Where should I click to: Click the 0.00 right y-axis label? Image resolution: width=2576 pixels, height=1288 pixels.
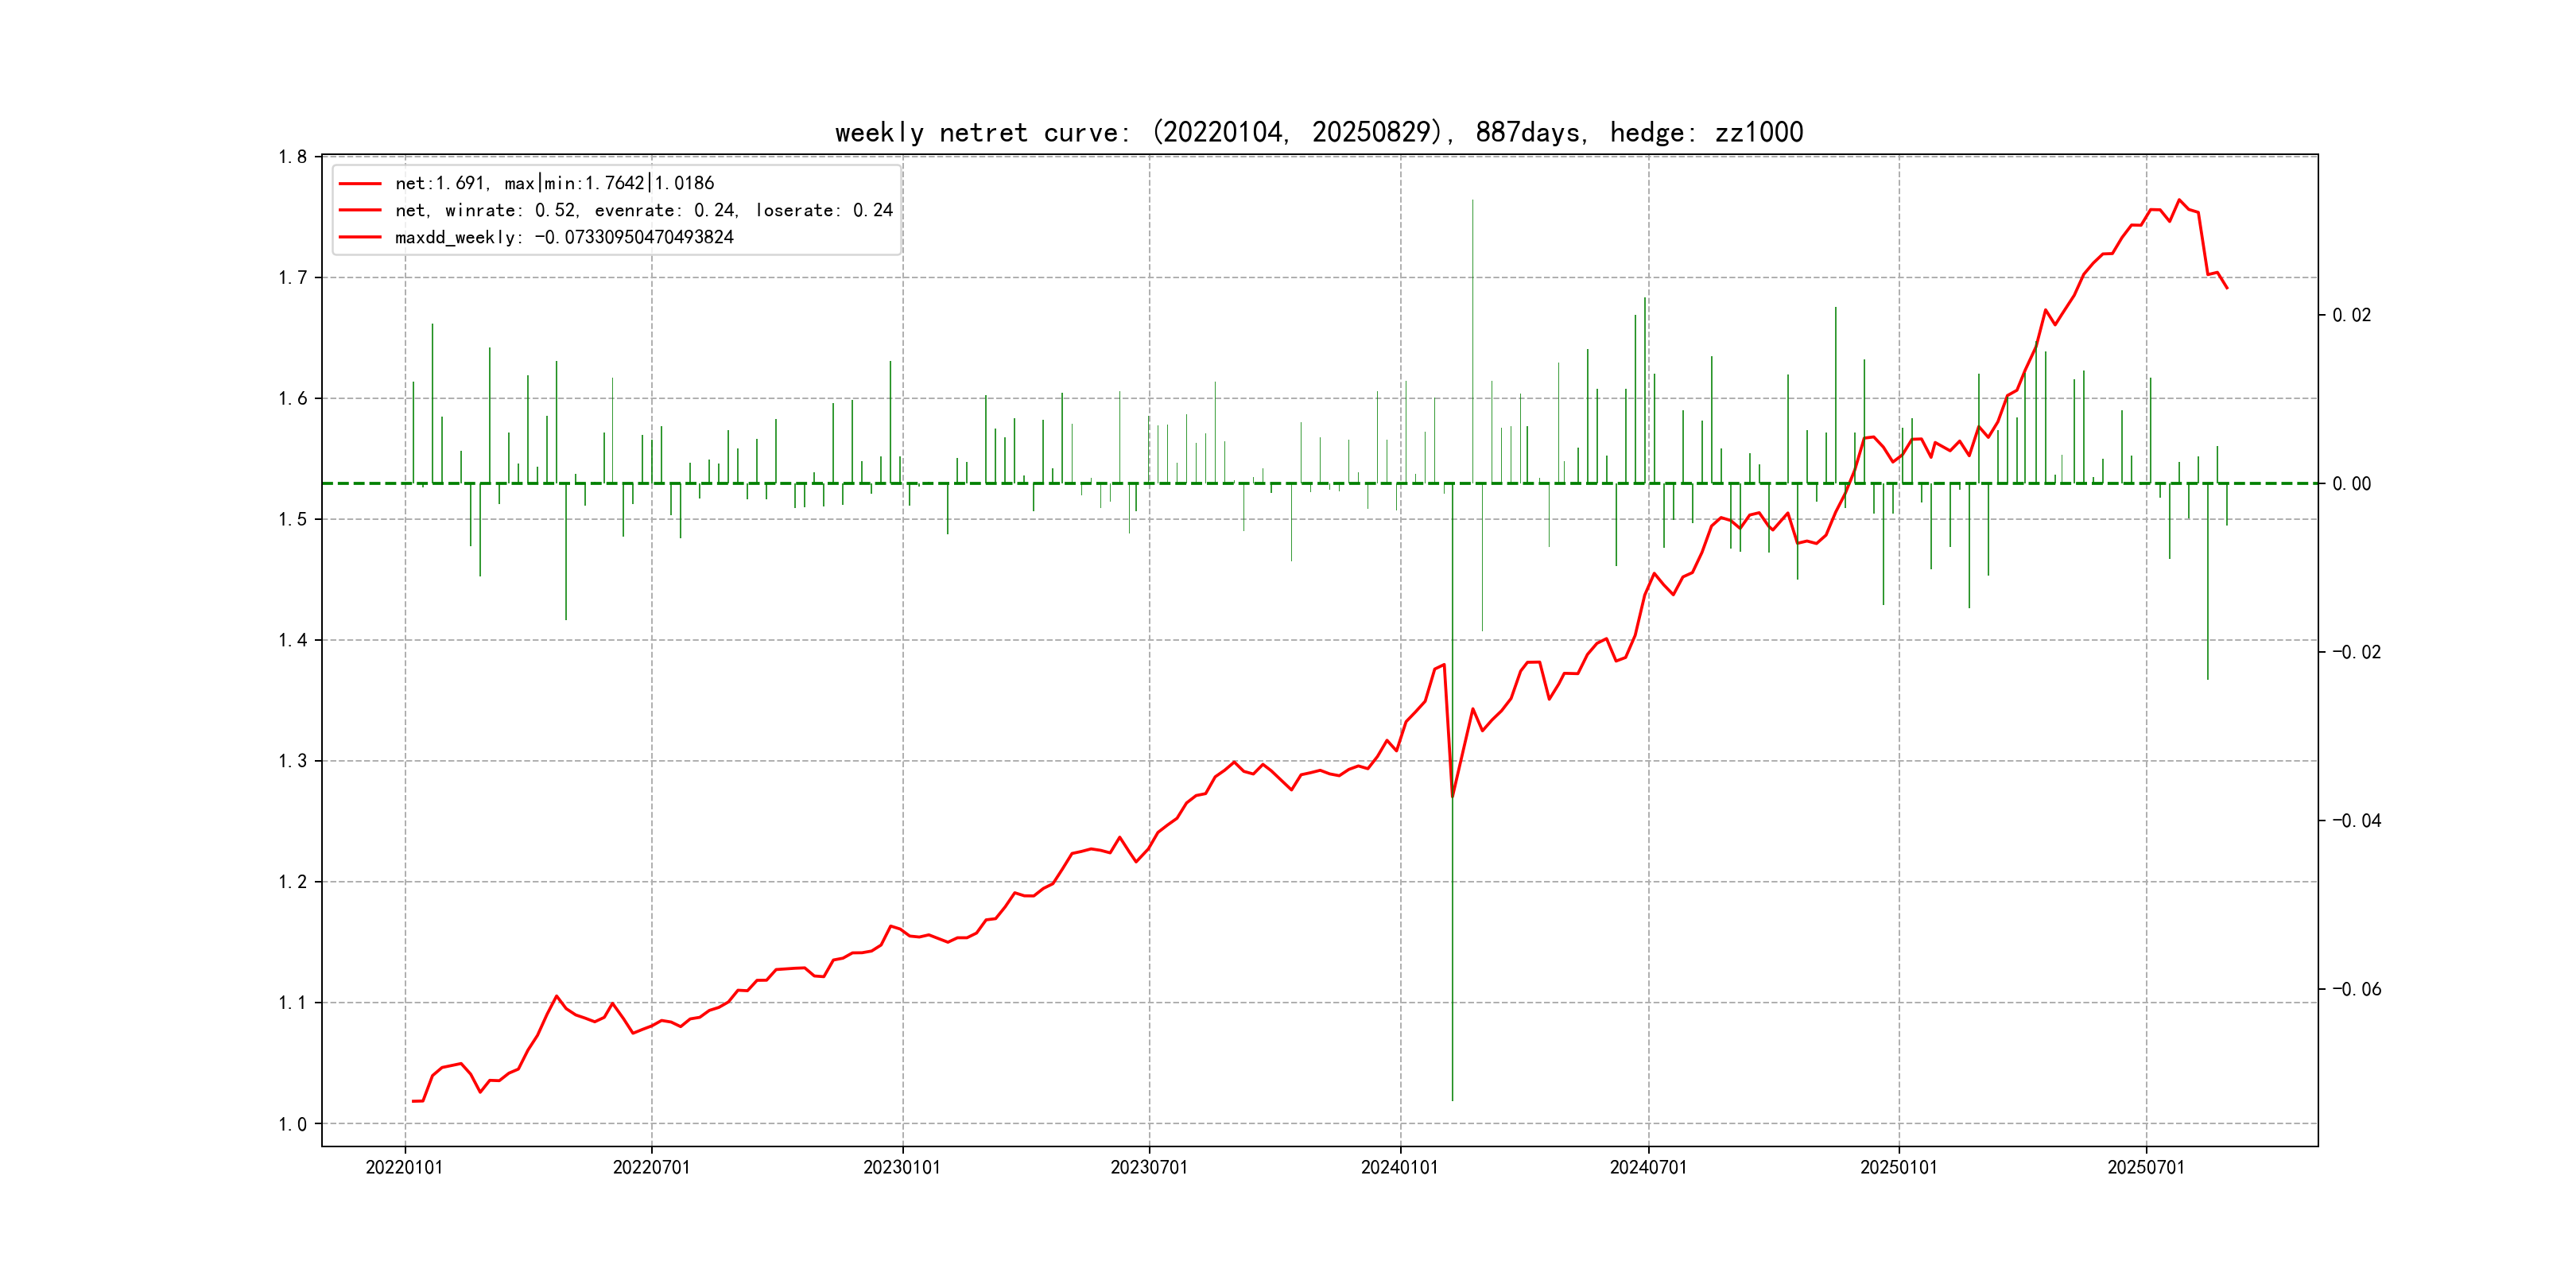click(2351, 484)
